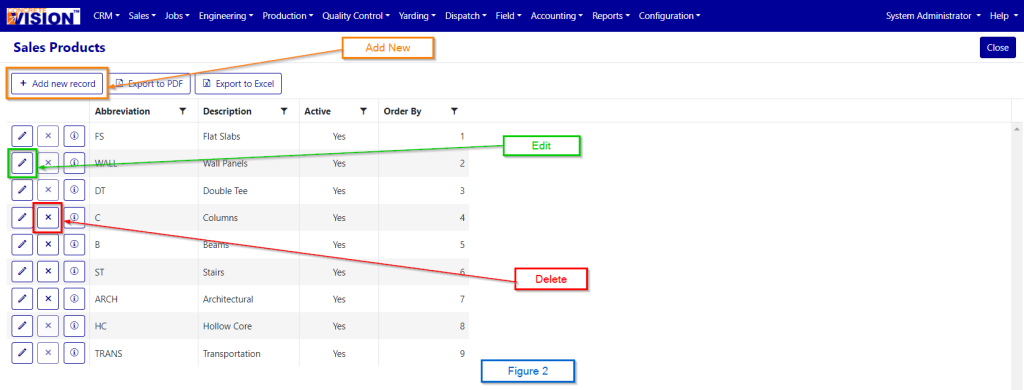Sort by Abbreviation column header
The height and width of the screenshot is (390, 1024).
coord(122,112)
